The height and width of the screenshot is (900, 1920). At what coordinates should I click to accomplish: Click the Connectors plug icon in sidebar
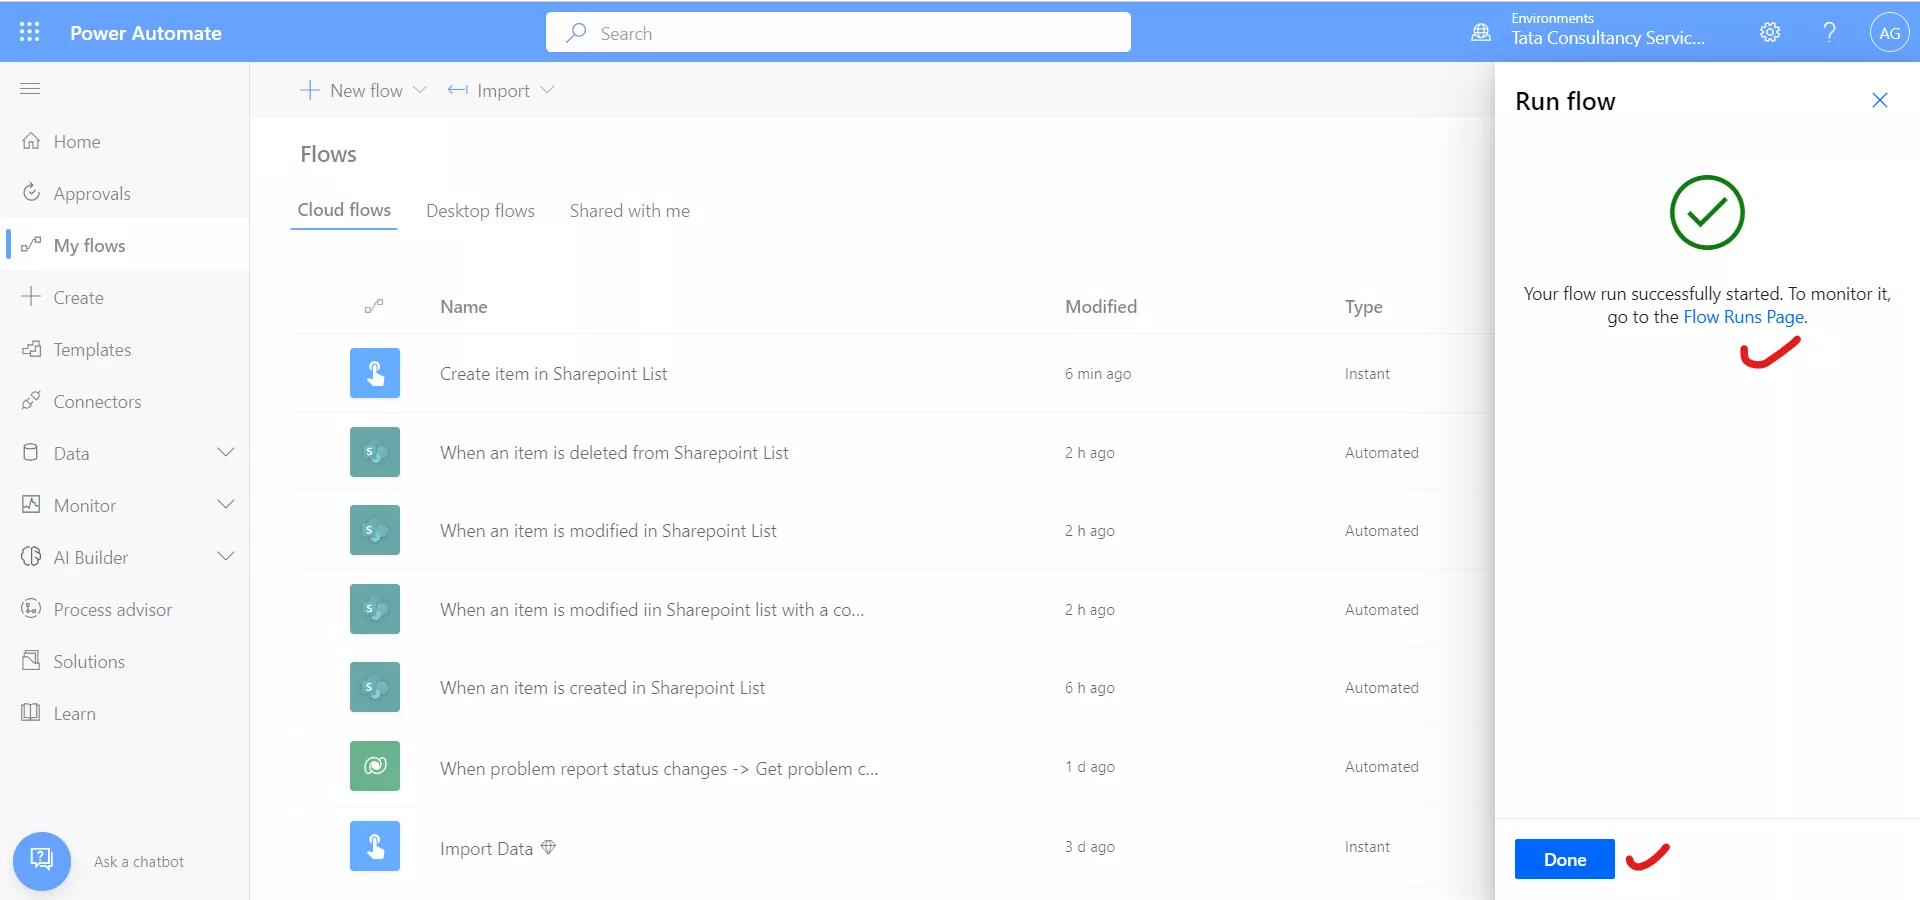pyautogui.click(x=31, y=401)
